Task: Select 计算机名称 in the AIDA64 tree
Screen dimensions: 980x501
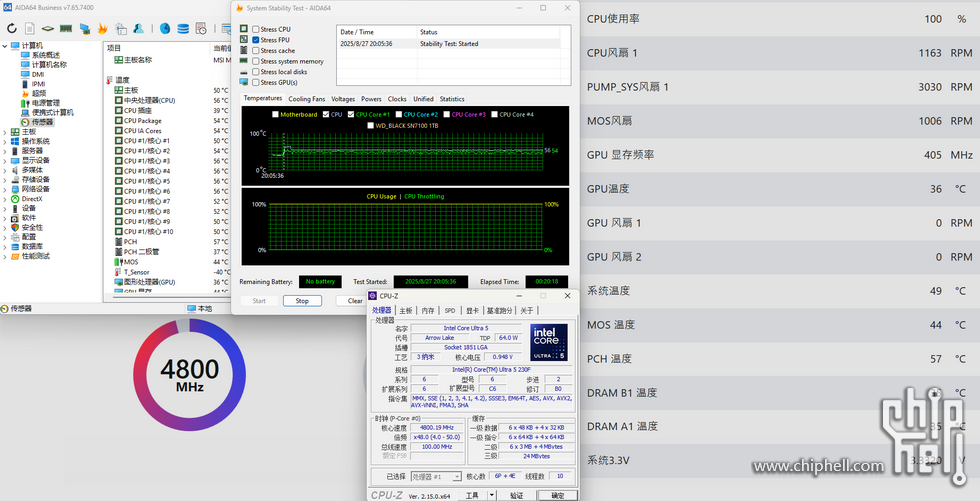Action: [x=49, y=64]
